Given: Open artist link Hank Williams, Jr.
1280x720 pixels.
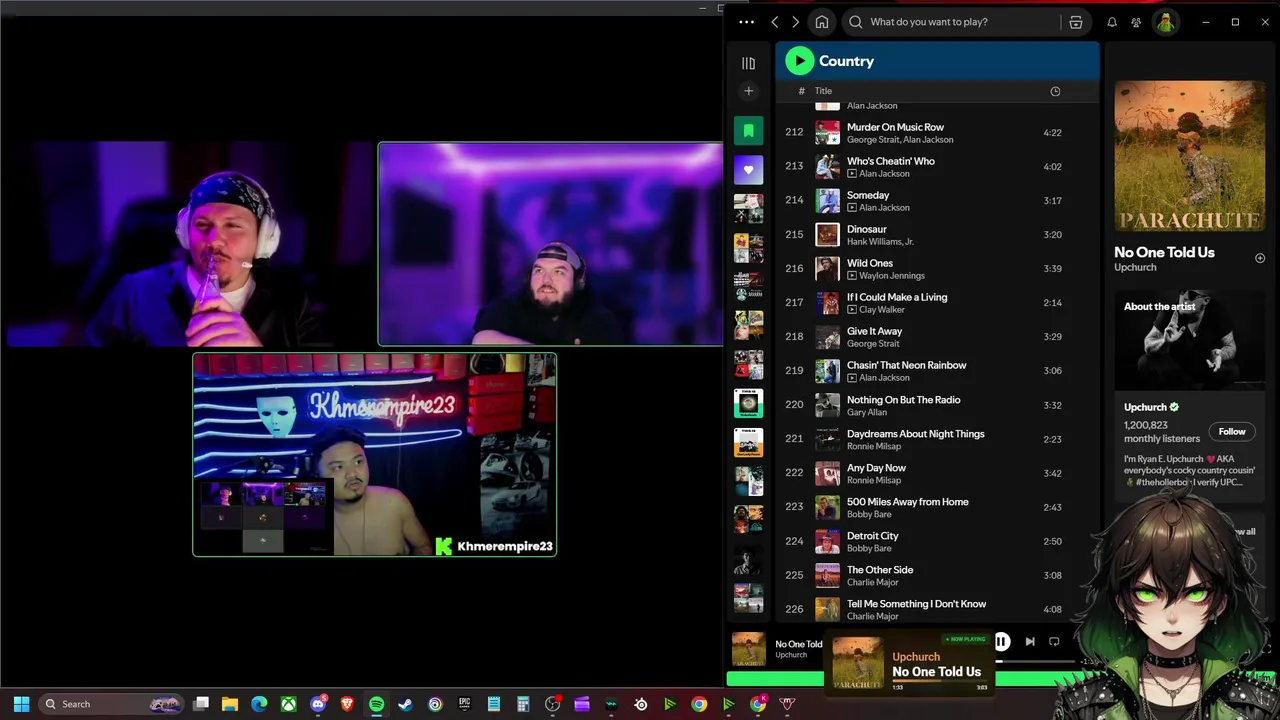Looking at the screenshot, I should coord(880,242).
